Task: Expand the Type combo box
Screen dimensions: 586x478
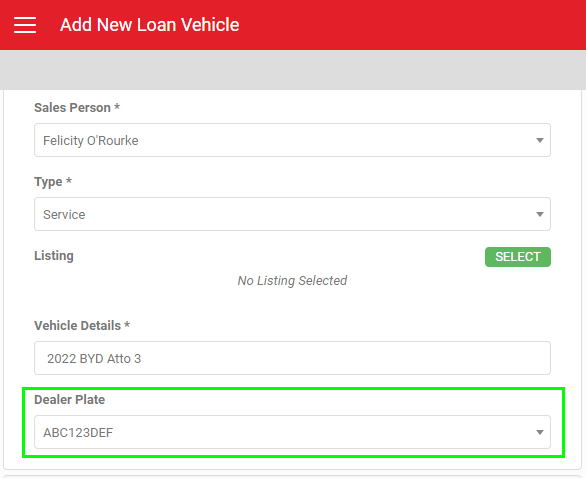Action: (292, 214)
